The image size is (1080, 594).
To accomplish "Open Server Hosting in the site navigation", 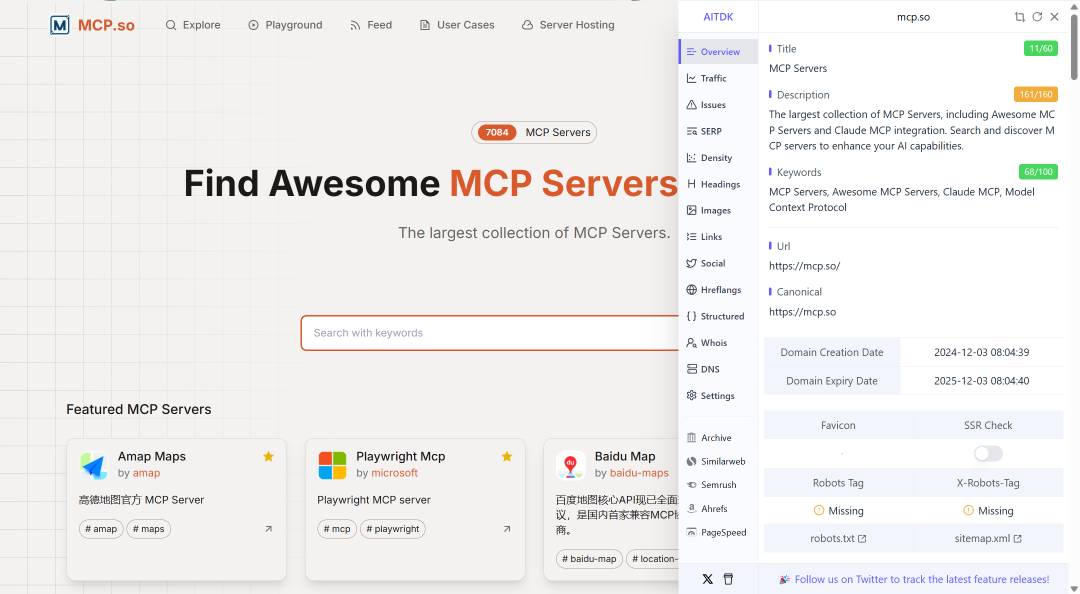I will (568, 25).
